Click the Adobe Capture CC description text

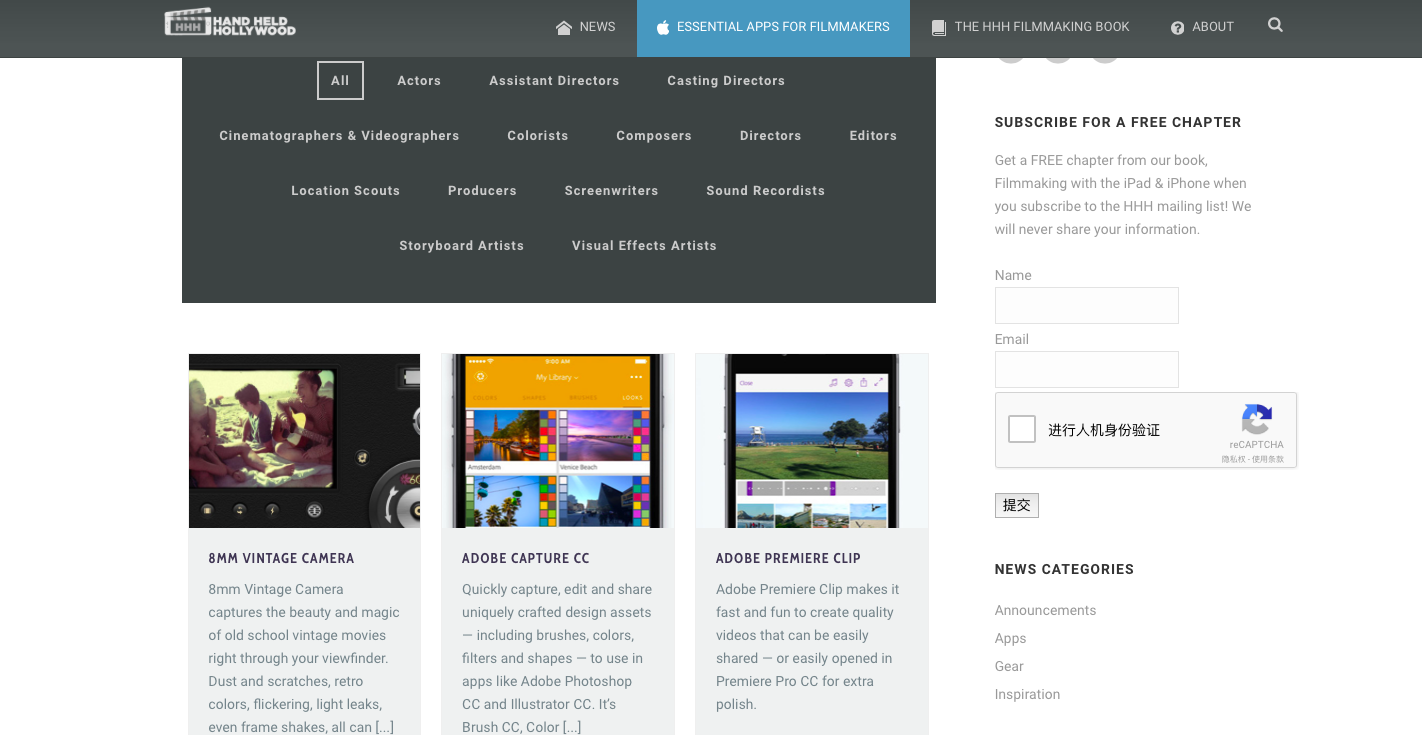pos(557,659)
